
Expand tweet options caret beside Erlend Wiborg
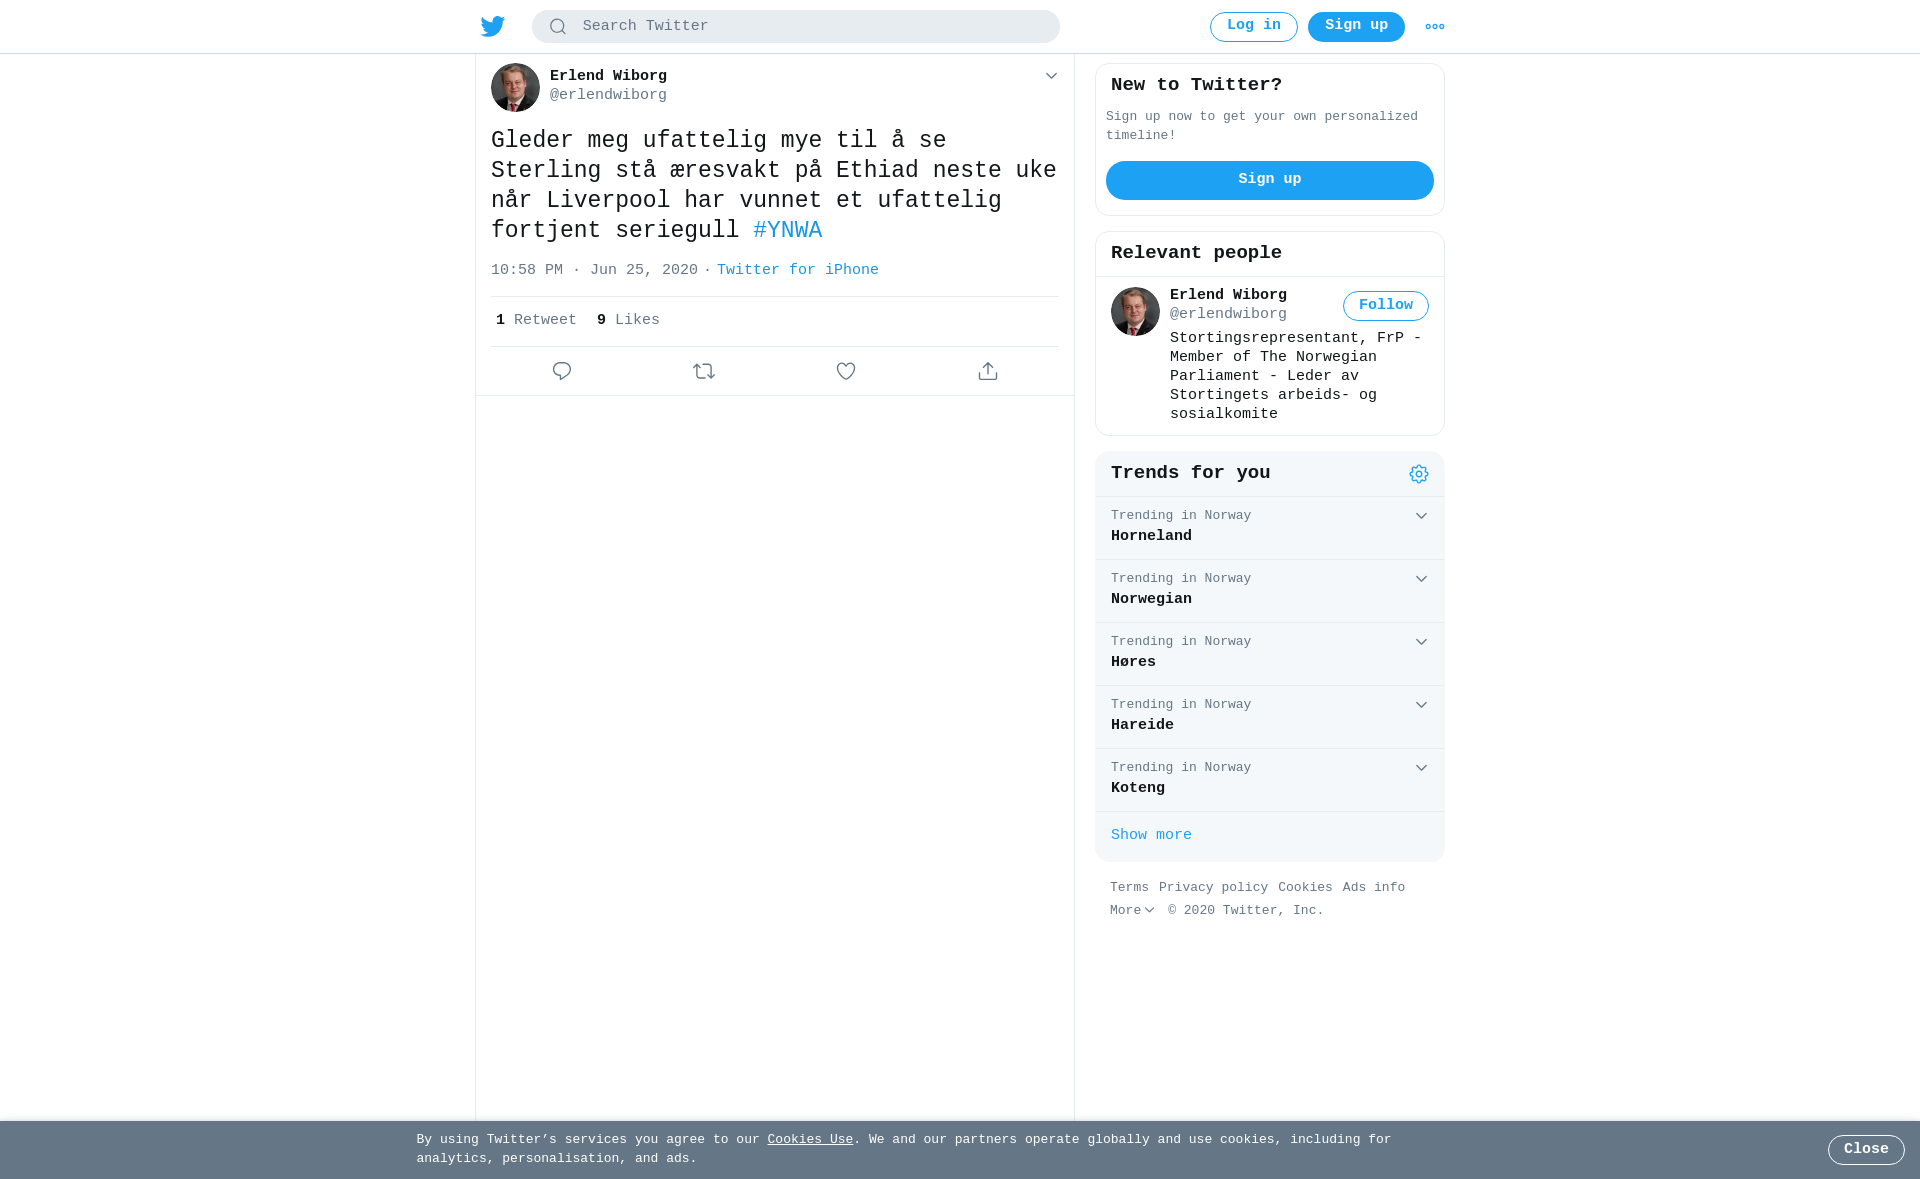click(1051, 76)
